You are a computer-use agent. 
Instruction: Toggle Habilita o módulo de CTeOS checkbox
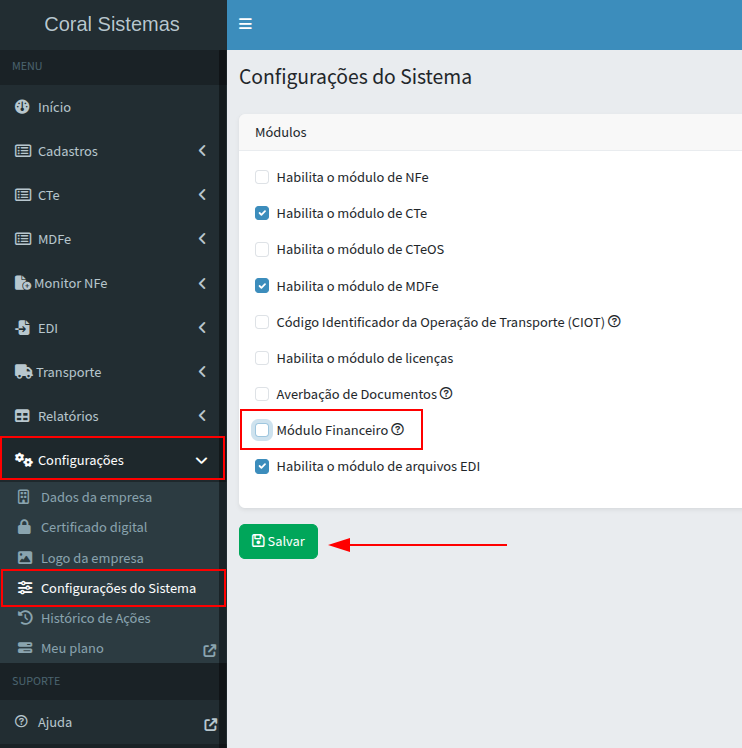click(x=262, y=249)
